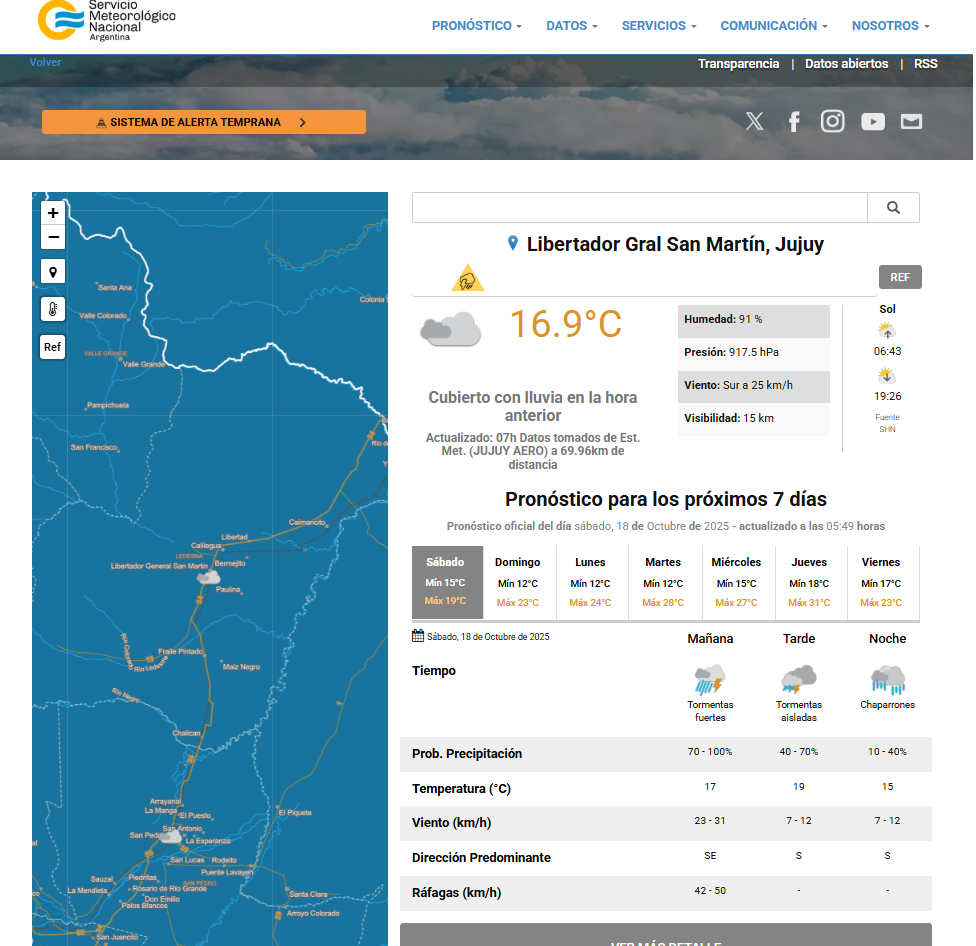Open the Instagram icon link
The image size is (976, 946).
point(833,122)
